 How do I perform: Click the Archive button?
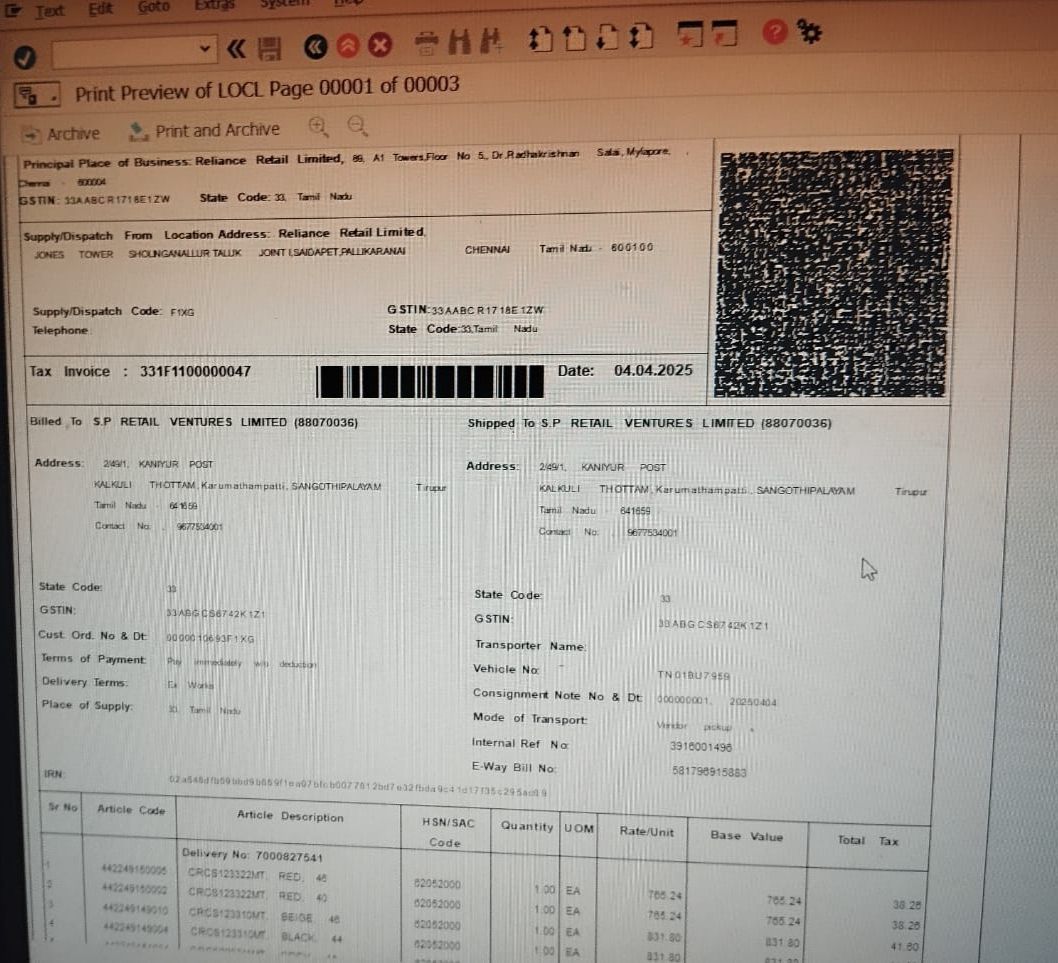(x=62, y=133)
